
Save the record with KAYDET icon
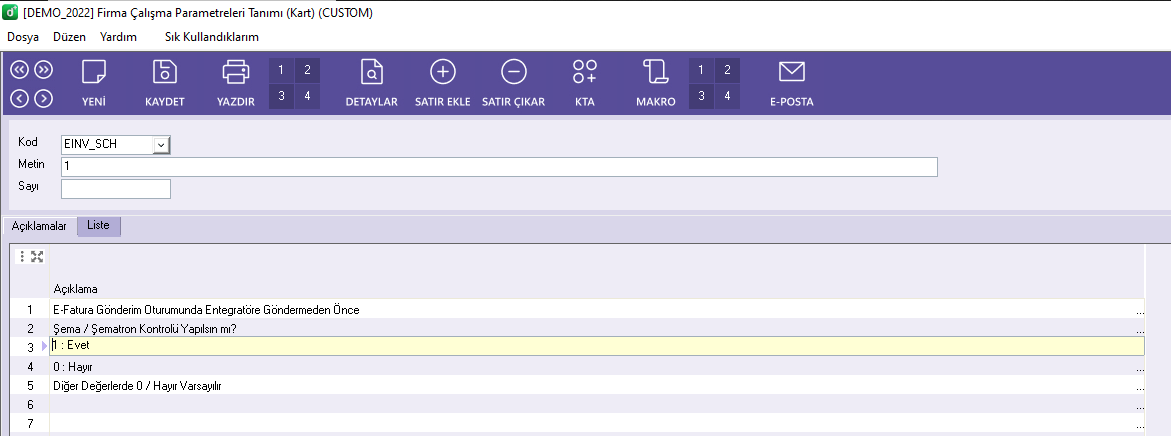pos(165,73)
